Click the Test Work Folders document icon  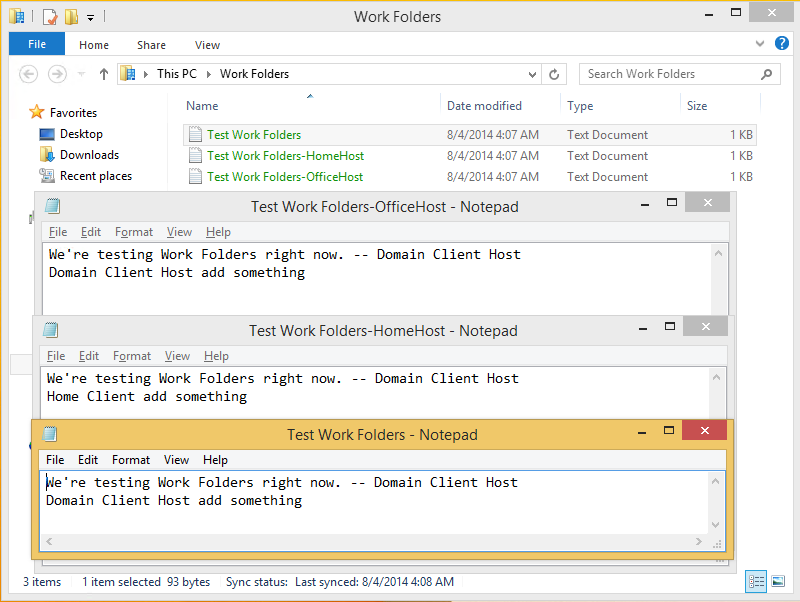(195, 134)
